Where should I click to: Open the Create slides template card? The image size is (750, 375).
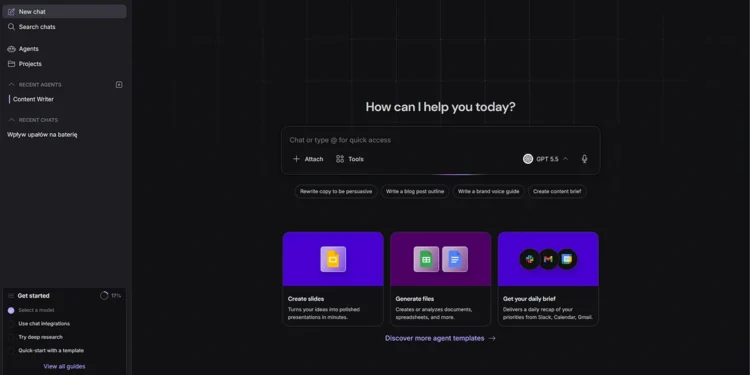pyautogui.click(x=333, y=279)
